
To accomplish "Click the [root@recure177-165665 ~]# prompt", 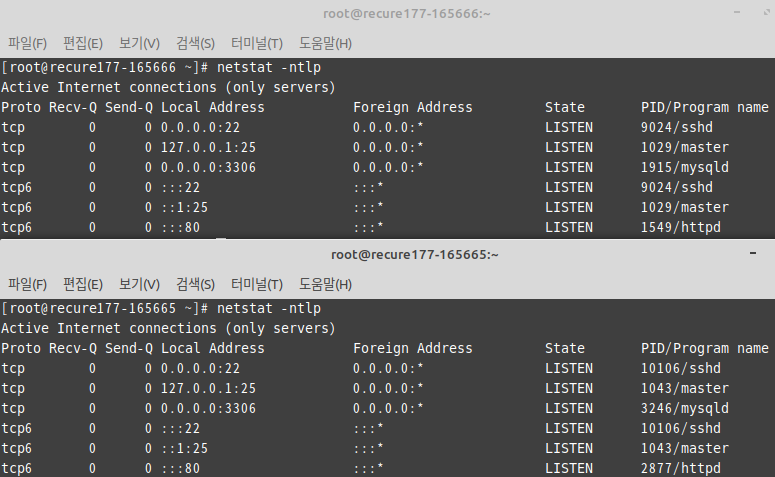I will [x=104, y=308].
